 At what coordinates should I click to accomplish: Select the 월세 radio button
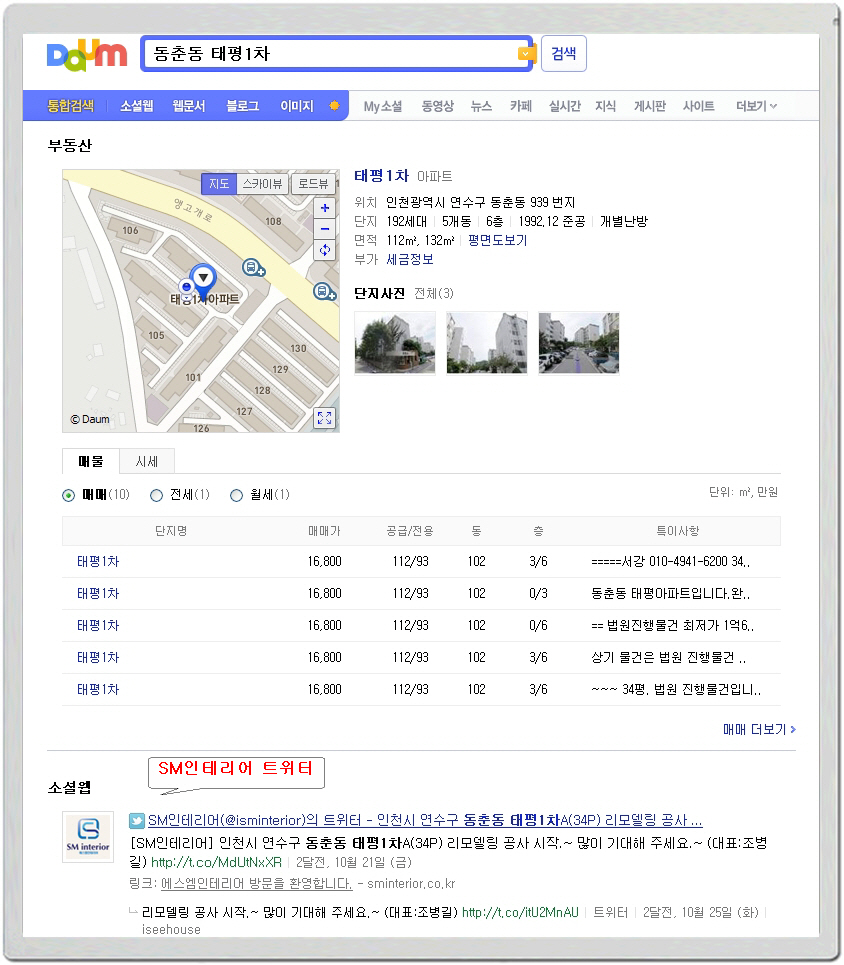click(x=237, y=495)
